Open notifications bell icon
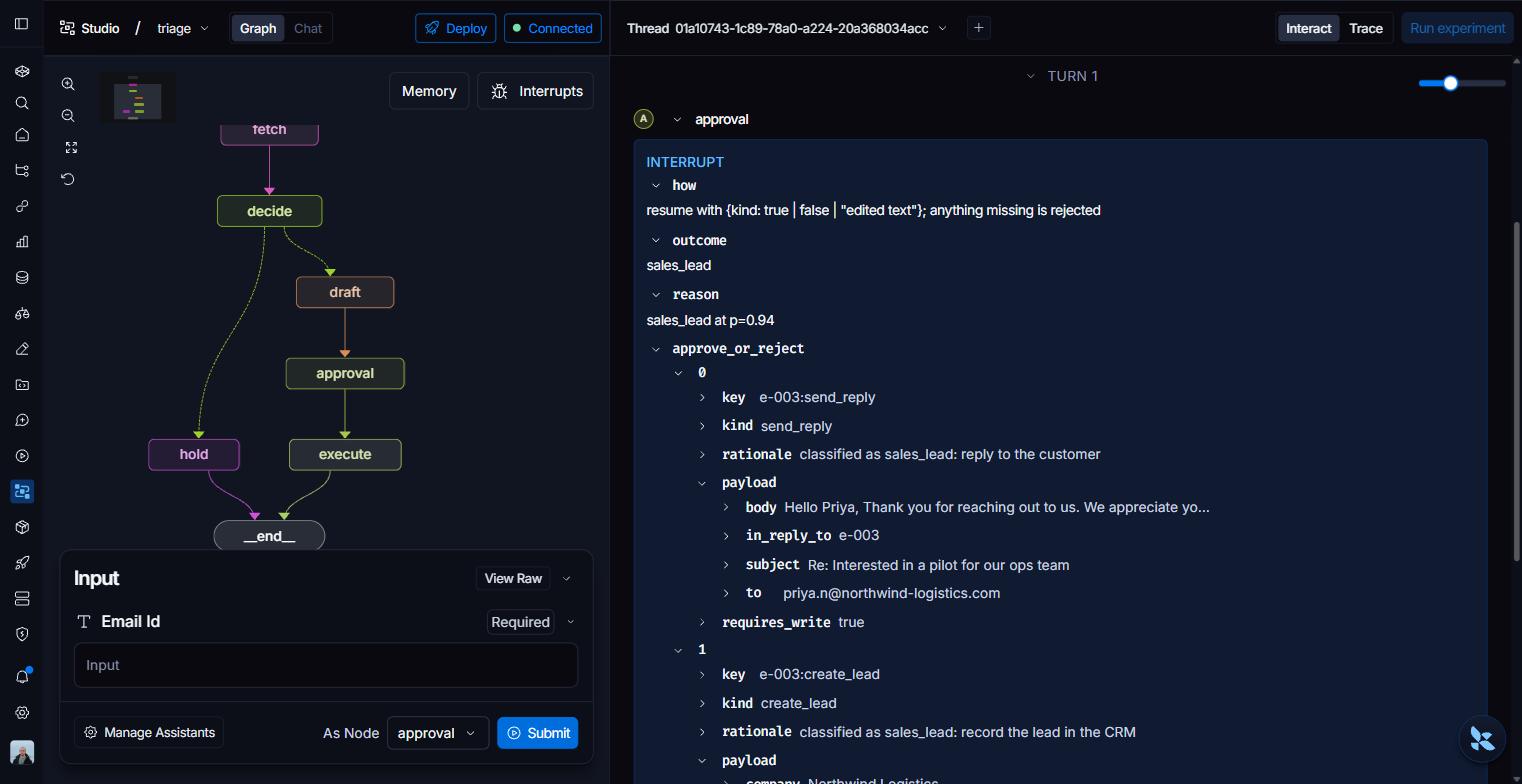Image resolution: width=1522 pixels, height=784 pixels. (22, 677)
